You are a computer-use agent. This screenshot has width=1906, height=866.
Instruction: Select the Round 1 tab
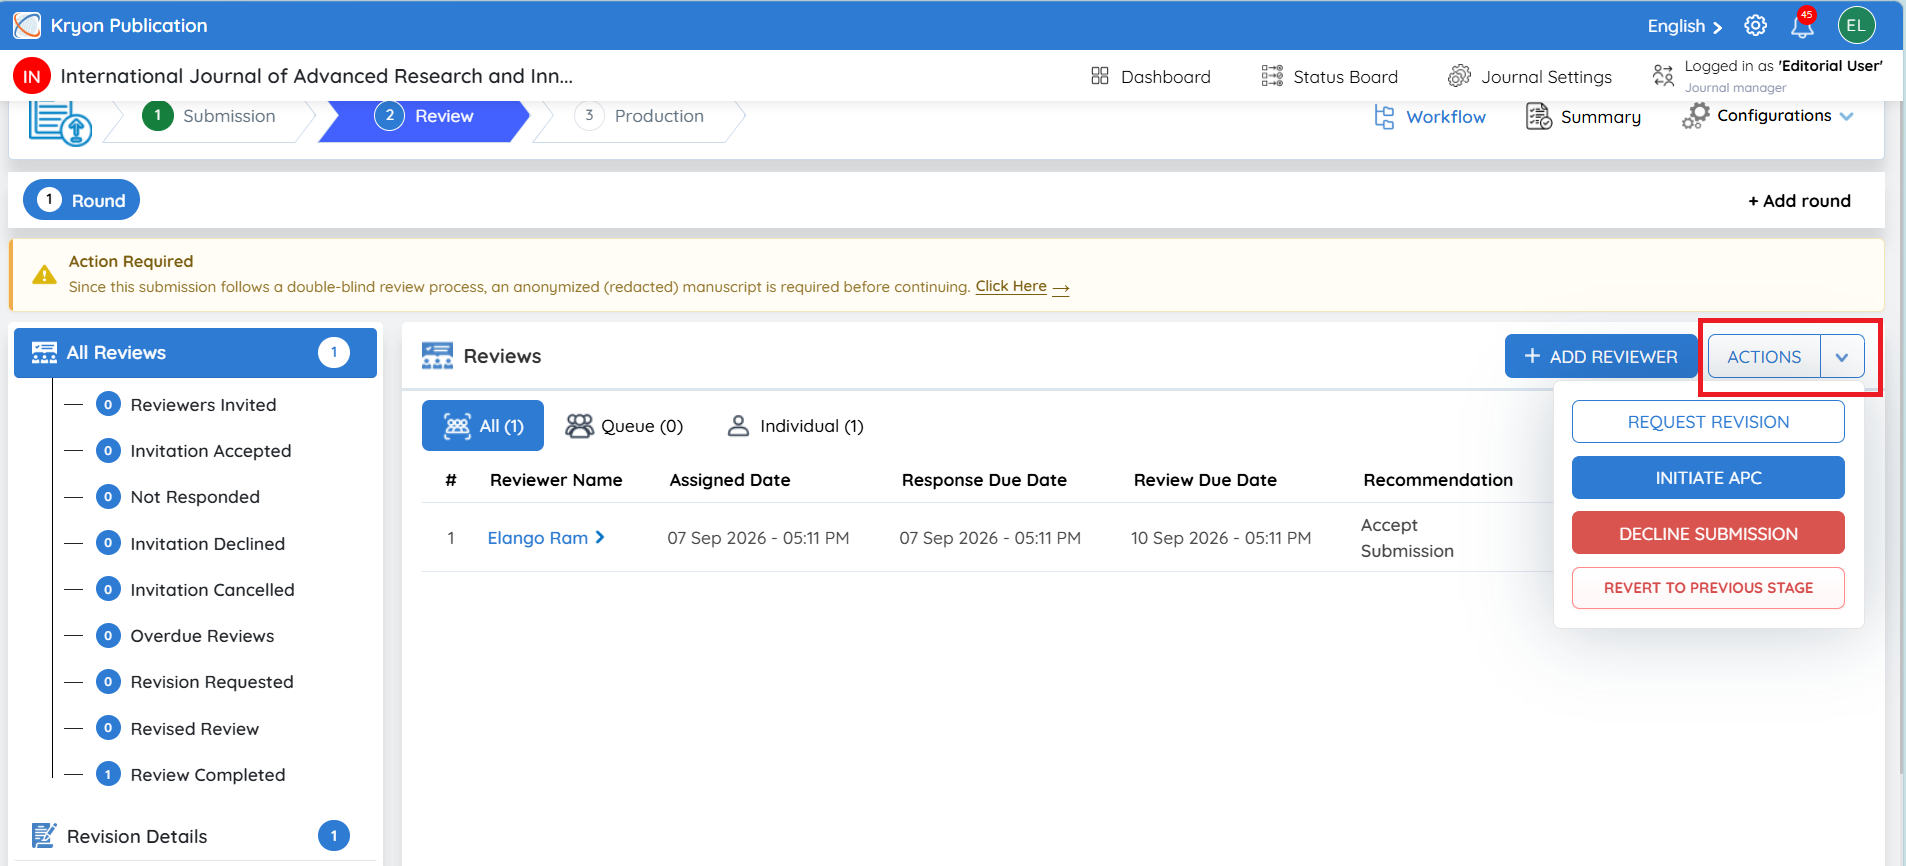coord(81,200)
